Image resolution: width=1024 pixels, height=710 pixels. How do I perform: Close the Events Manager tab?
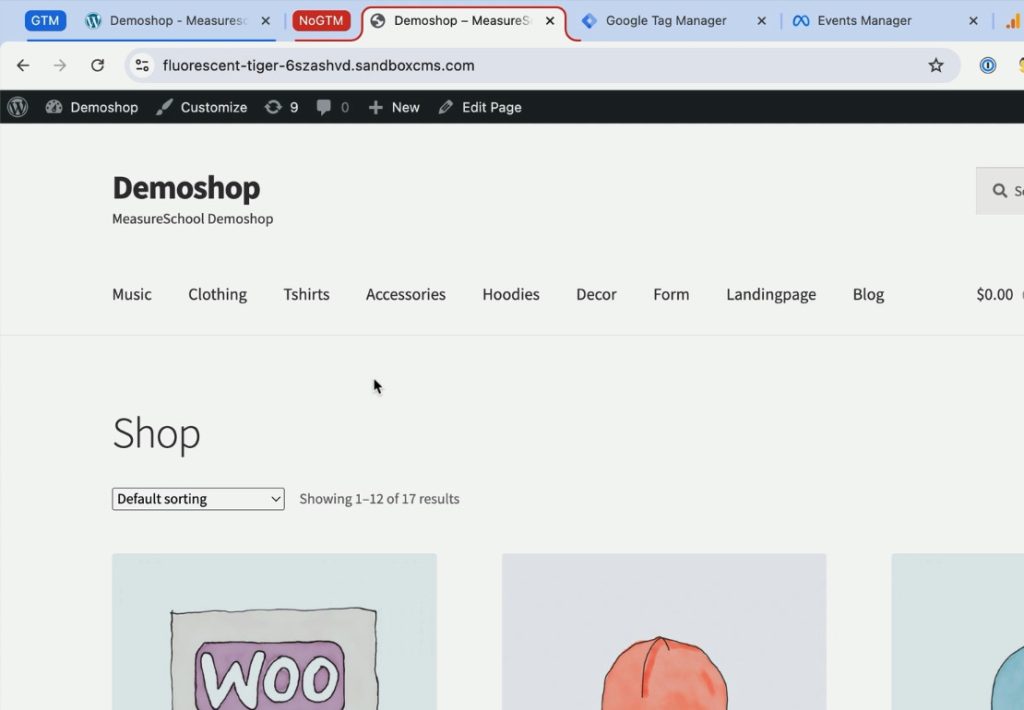[973, 21]
